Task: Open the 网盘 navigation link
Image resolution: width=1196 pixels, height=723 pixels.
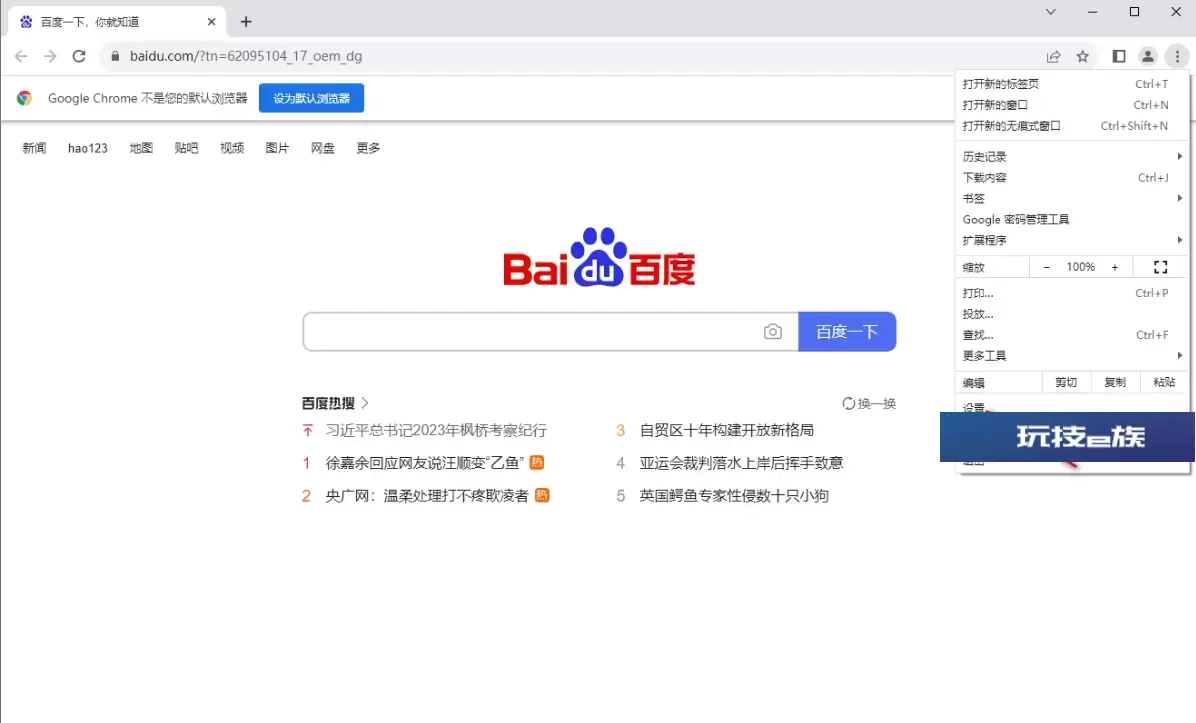Action: (323, 148)
